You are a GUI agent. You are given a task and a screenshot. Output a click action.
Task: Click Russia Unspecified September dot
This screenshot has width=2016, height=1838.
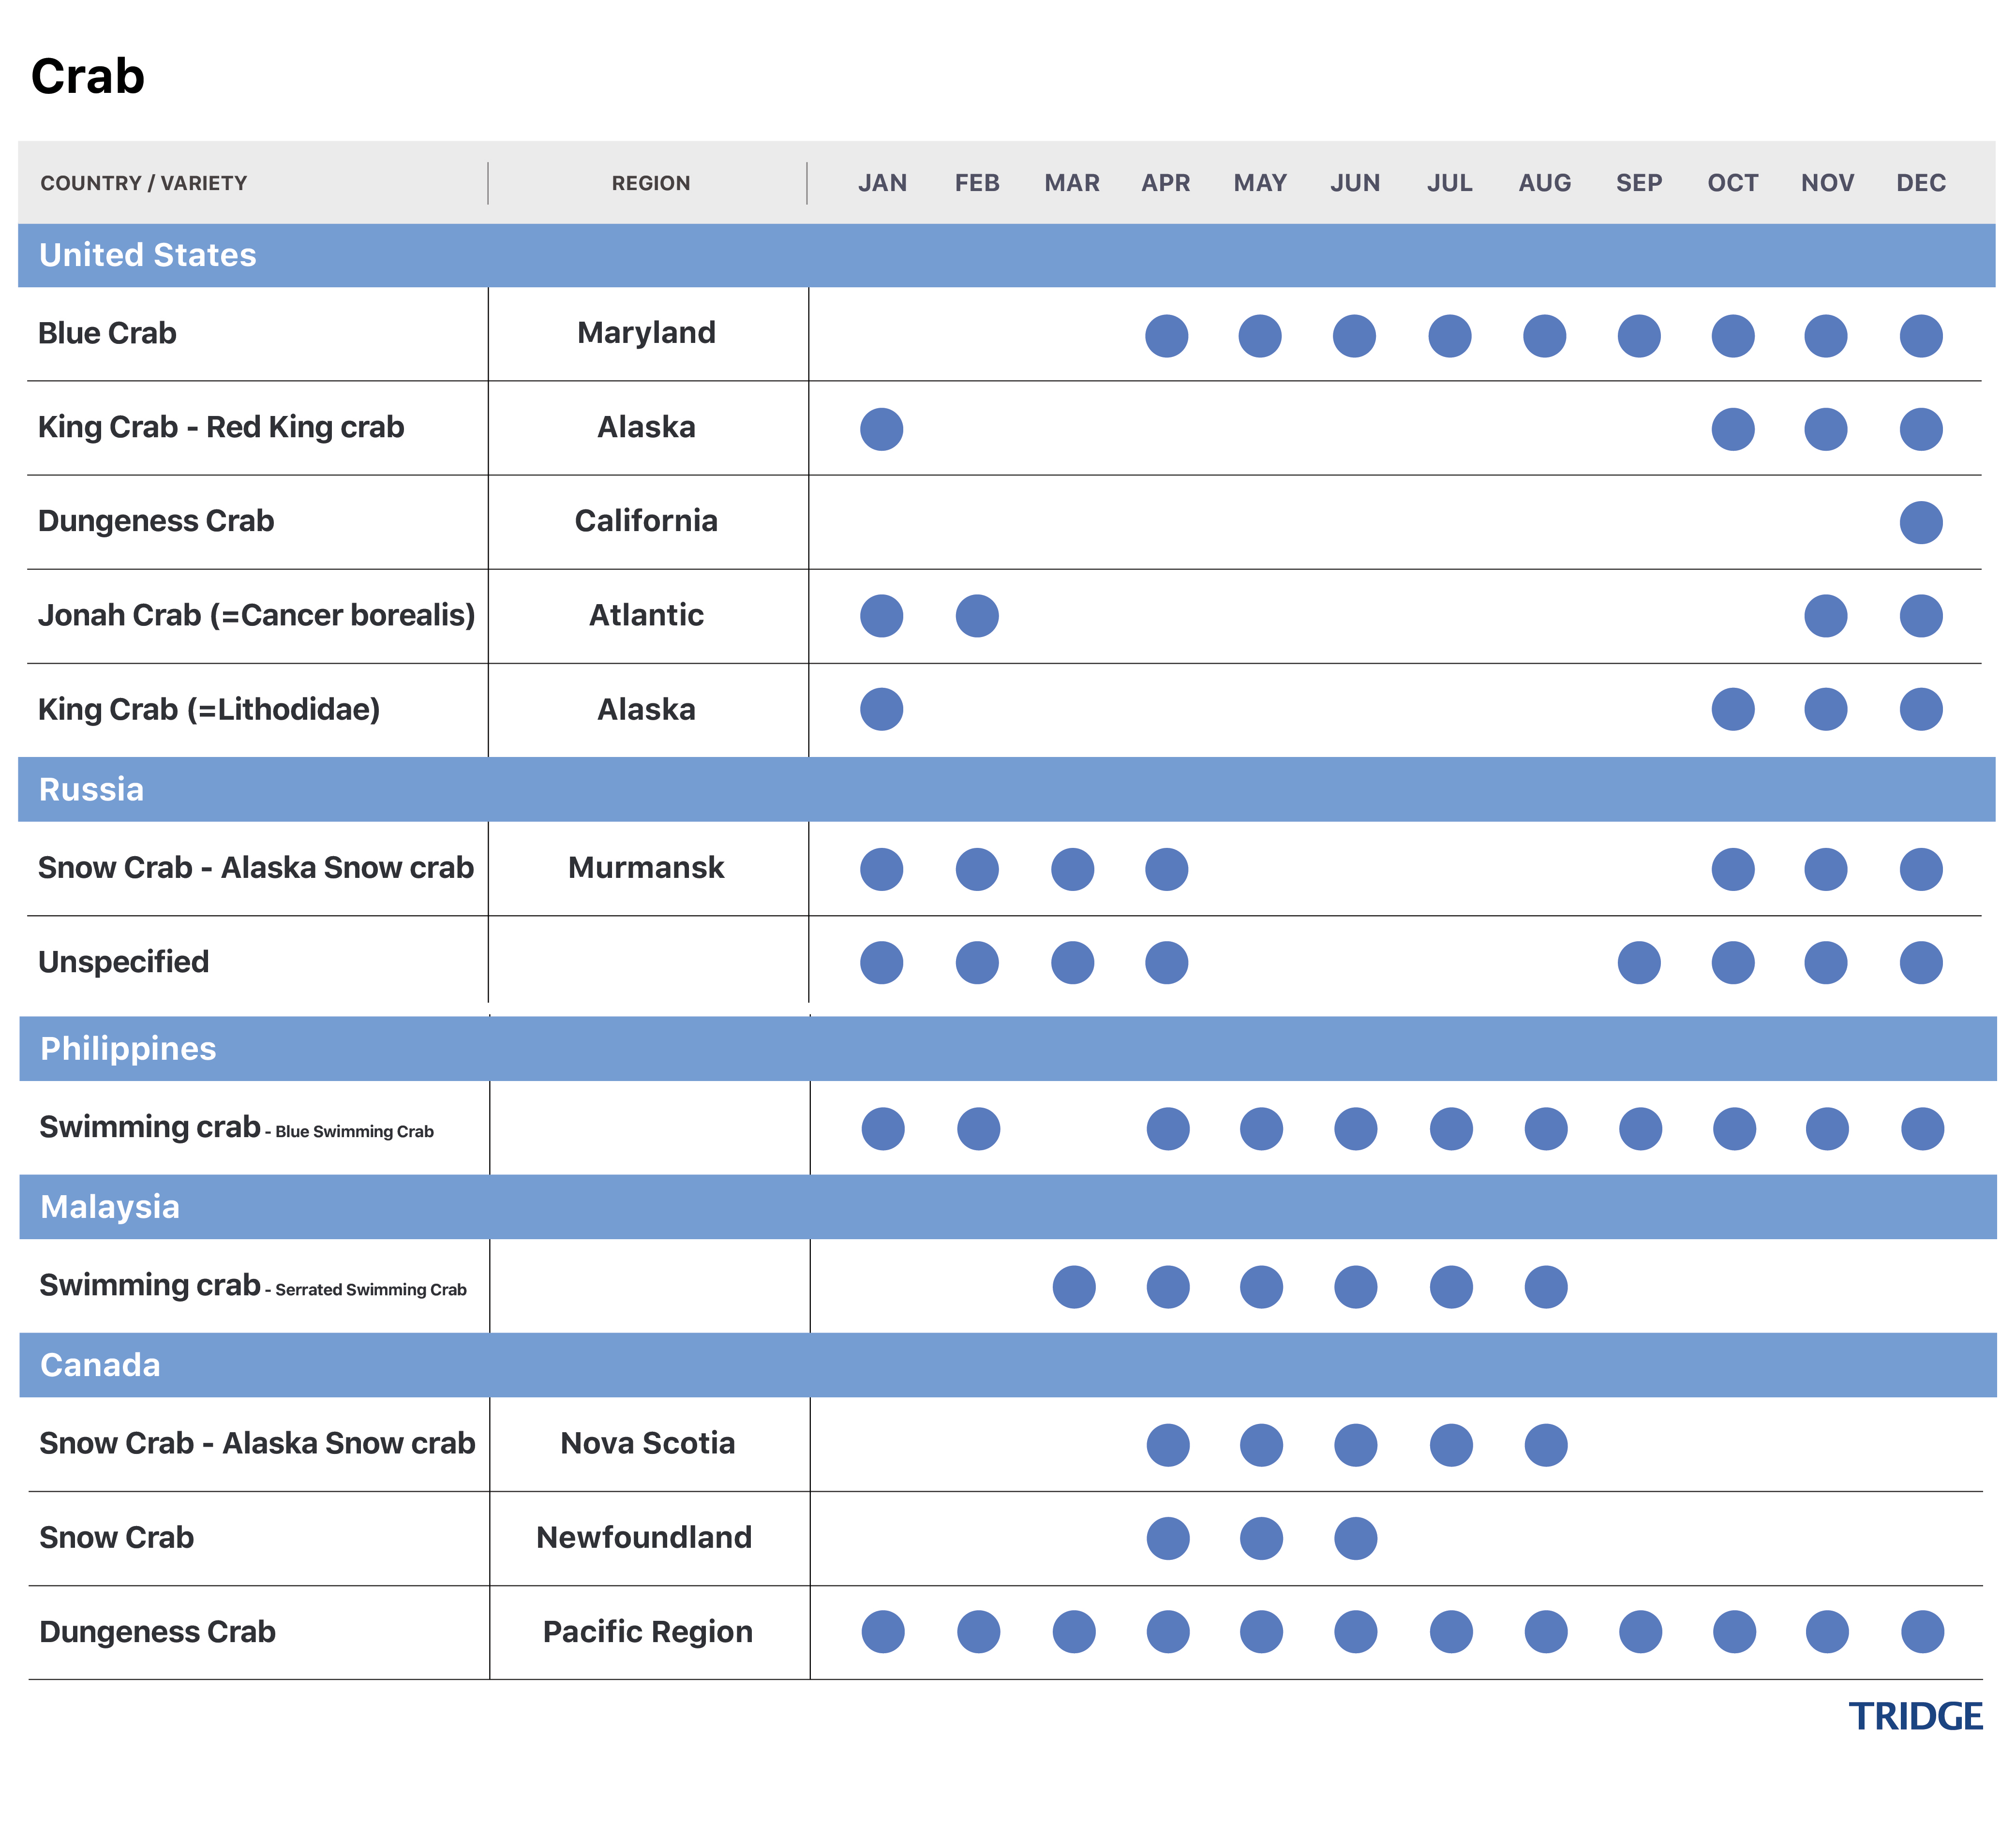point(1638,963)
